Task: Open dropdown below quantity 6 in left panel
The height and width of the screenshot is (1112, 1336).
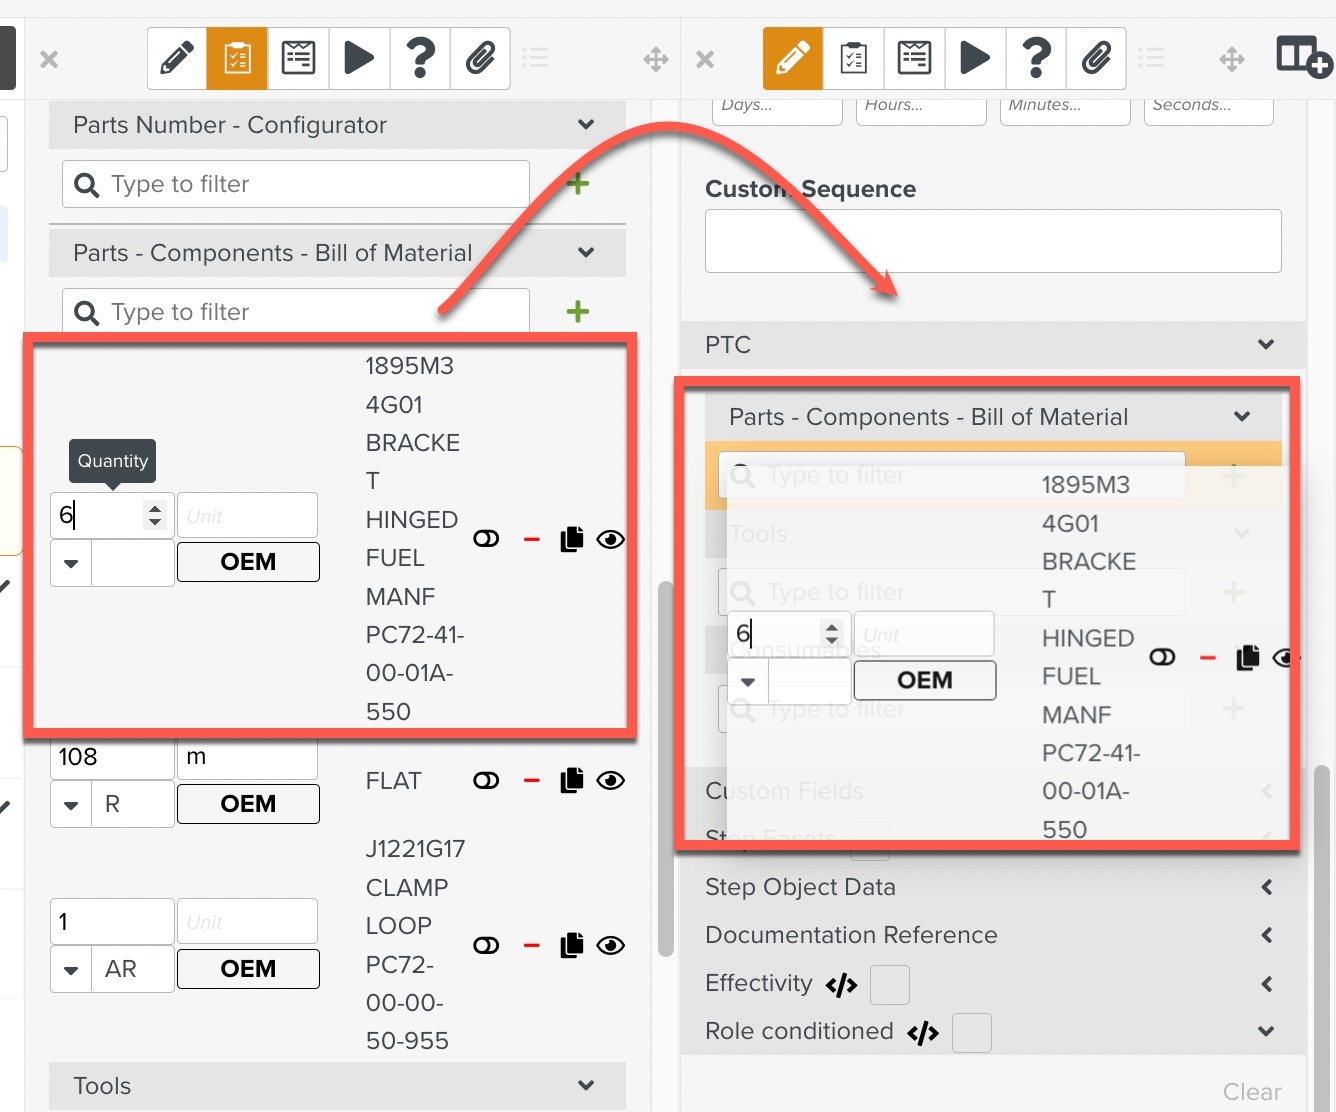Action: click(x=71, y=563)
